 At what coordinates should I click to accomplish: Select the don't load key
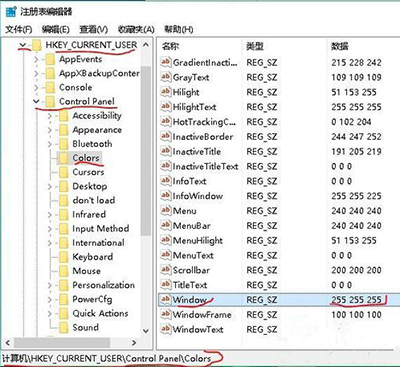[94, 200]
